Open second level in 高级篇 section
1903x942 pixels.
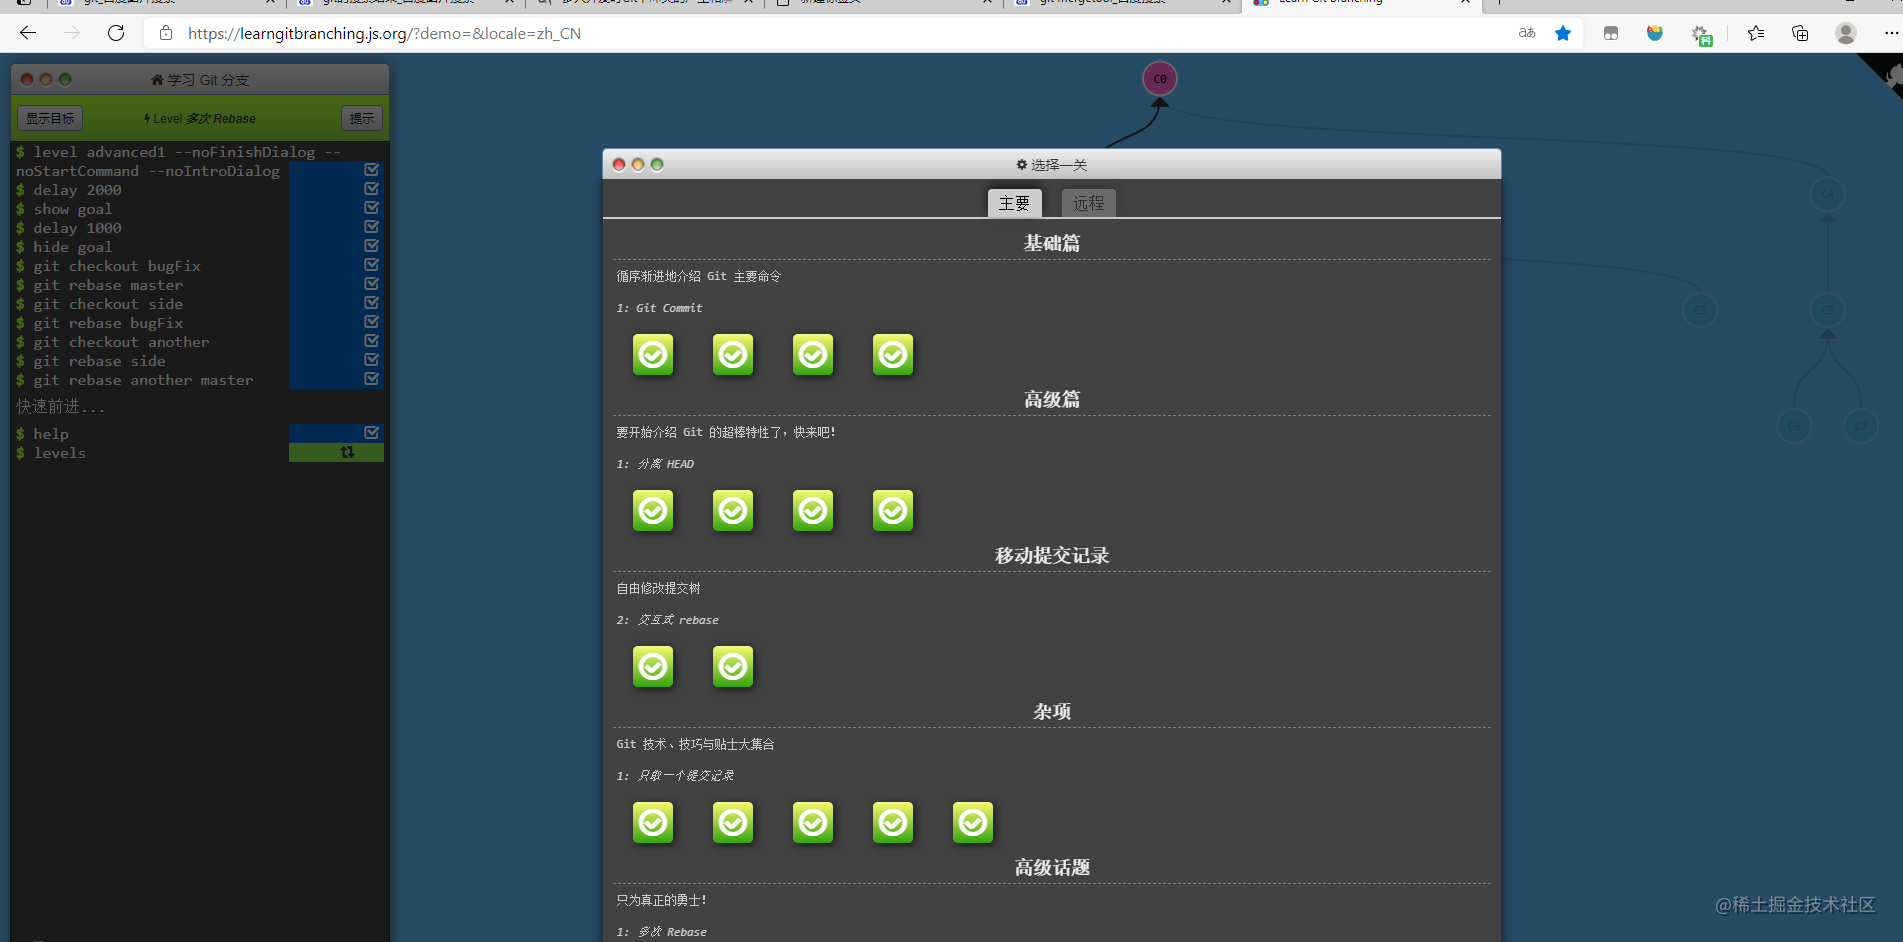point(733,510)
